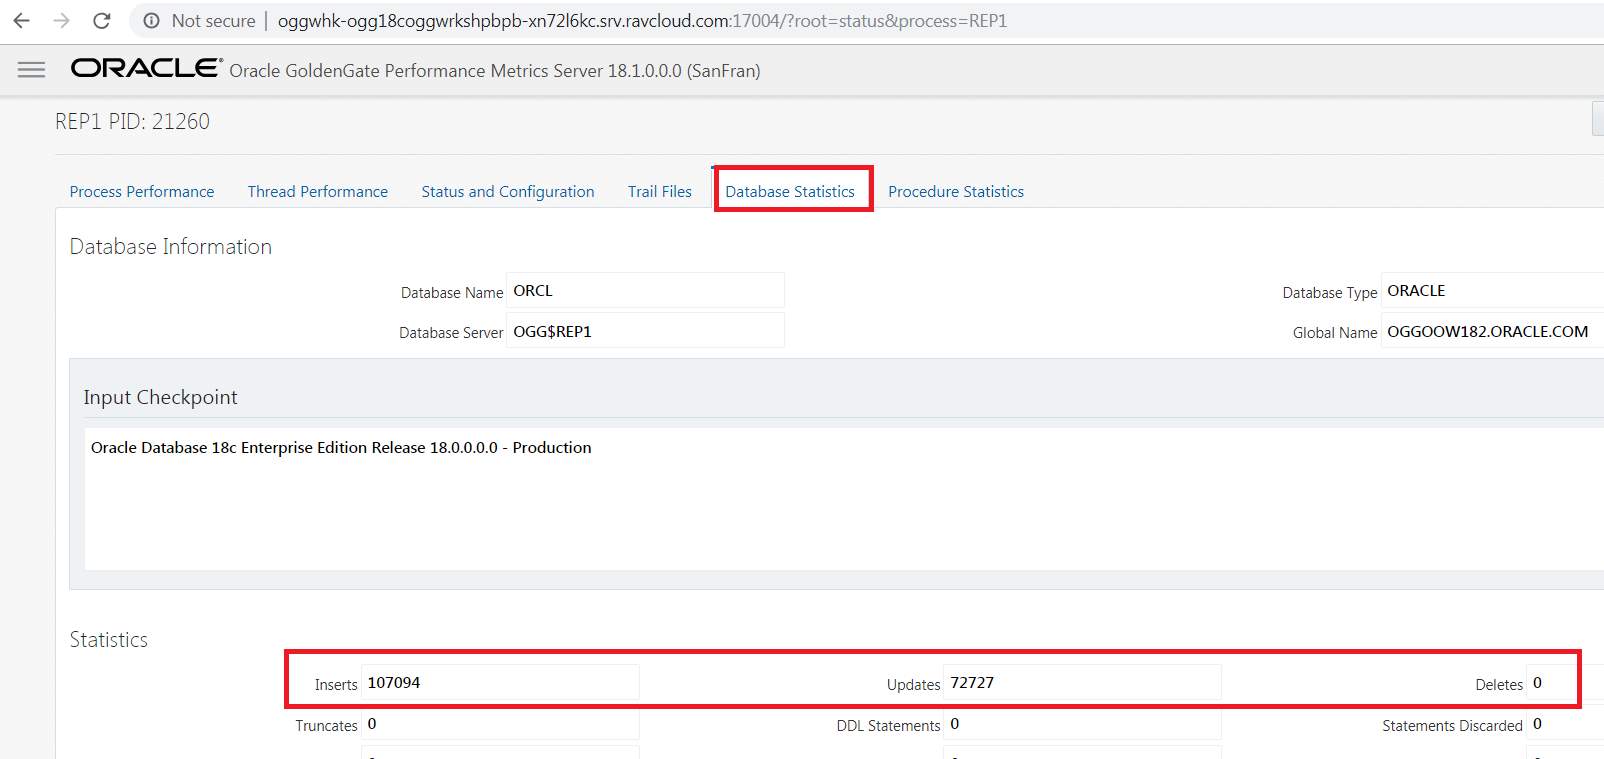Screen dimensions: 1604x759
Task: Switch to Thread Performance tab
Action: (318, 191)
